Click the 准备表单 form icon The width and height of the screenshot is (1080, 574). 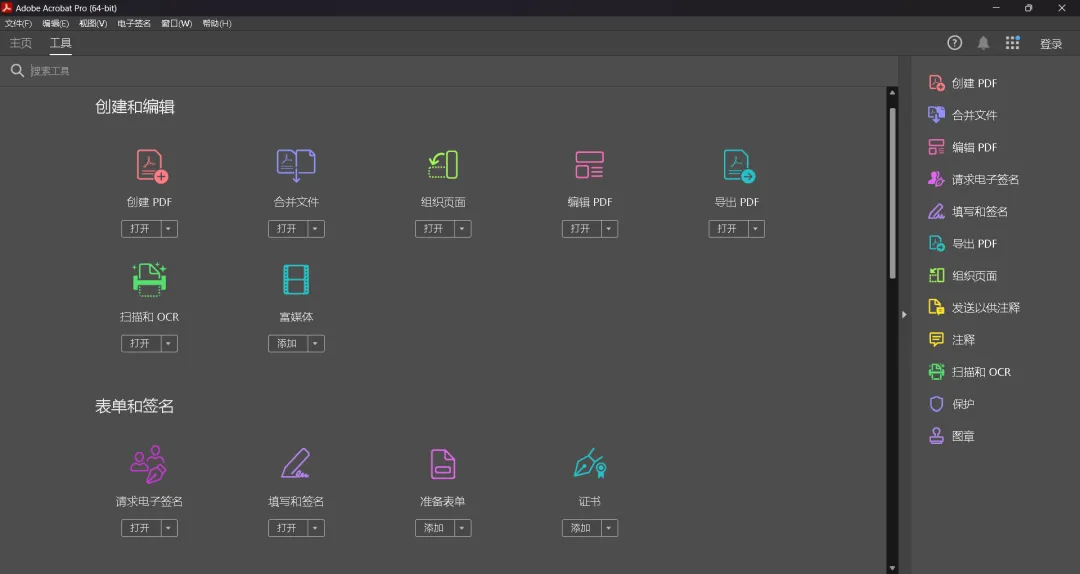click(x=443, y=464)
